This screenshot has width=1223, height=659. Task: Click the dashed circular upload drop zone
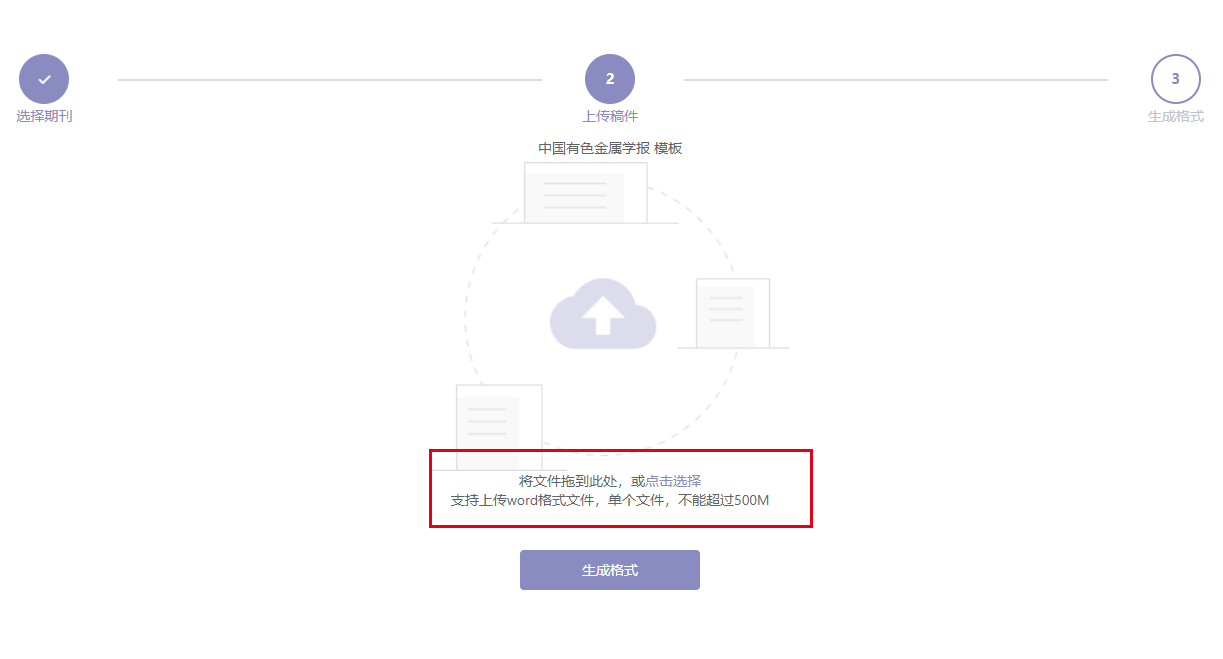click(x=603, y=314)
